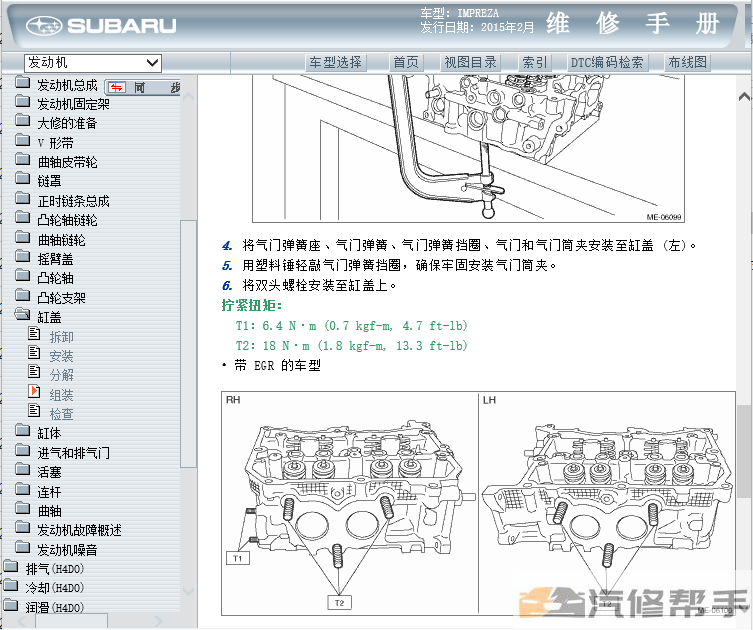Open folder icon for 链罩
This screenshot has height=630, width=753.
point(22,178)
